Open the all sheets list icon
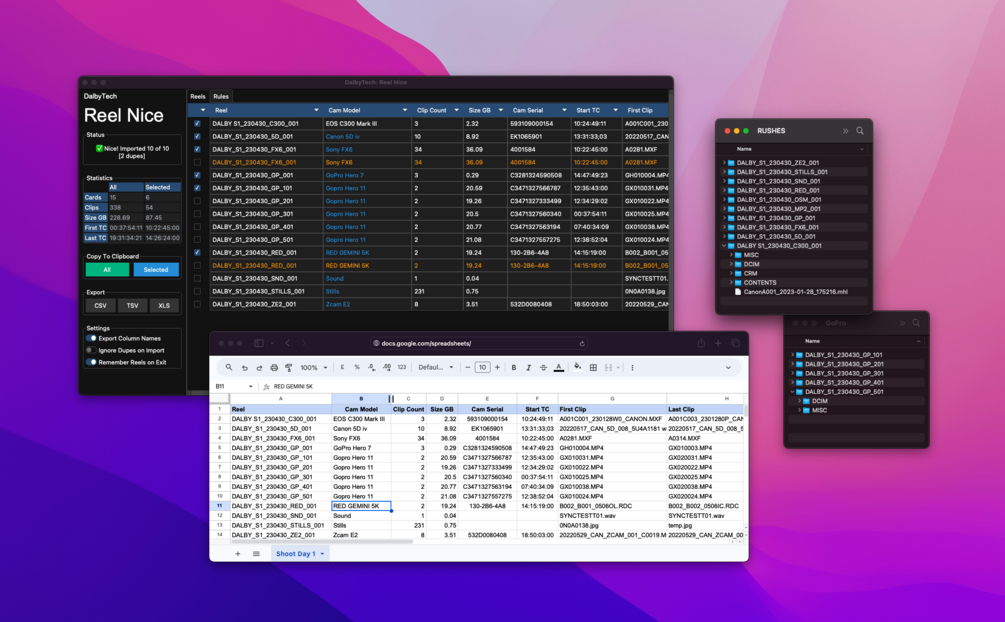The image size is (1005, 622). [x=256, y=553]
